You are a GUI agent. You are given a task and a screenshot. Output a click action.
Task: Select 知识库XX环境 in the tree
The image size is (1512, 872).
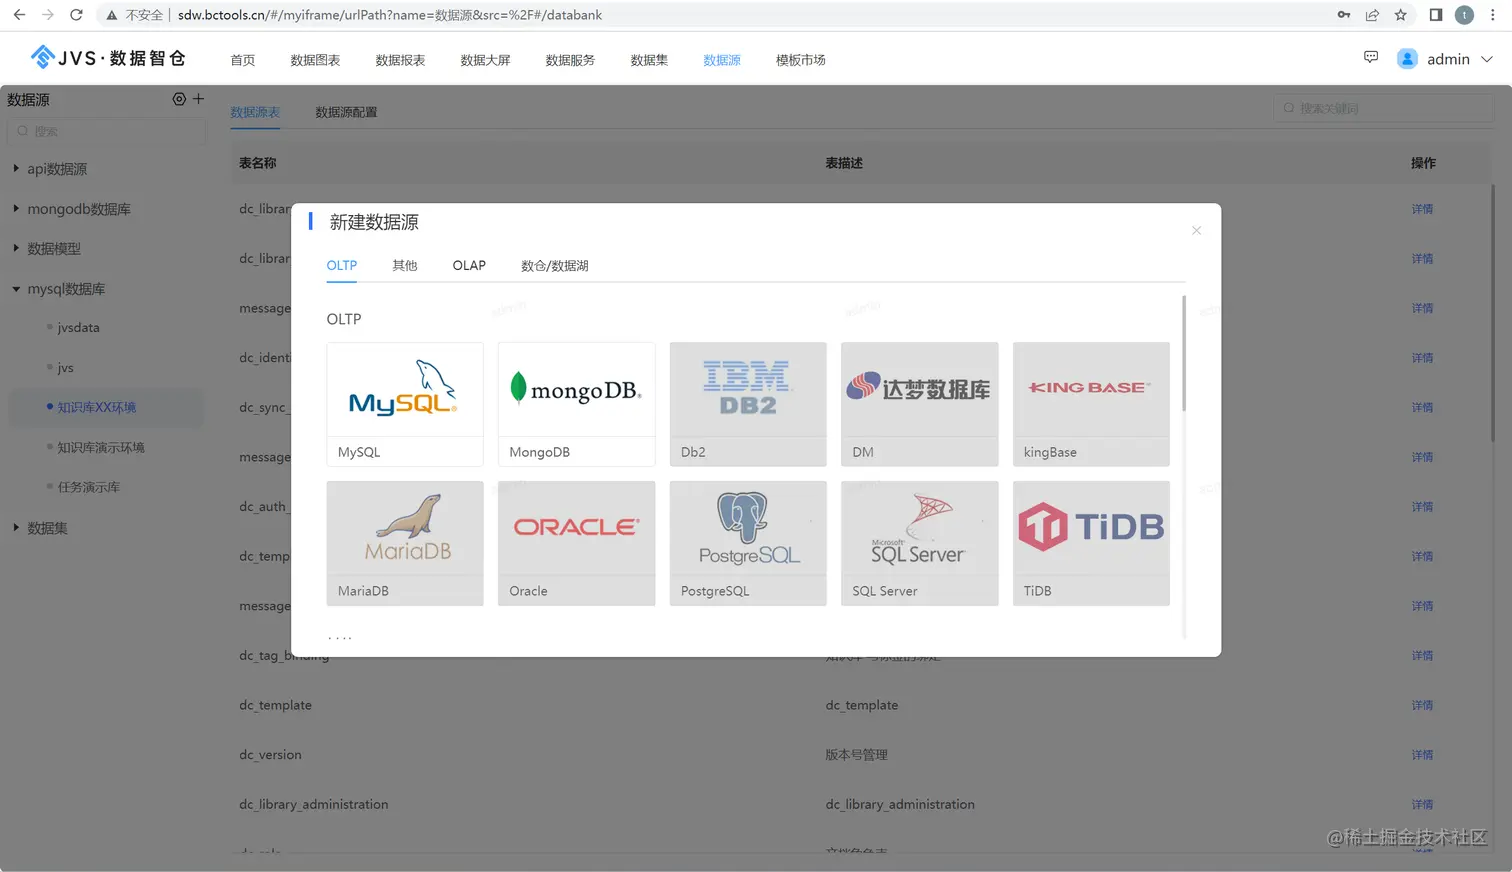97,407
